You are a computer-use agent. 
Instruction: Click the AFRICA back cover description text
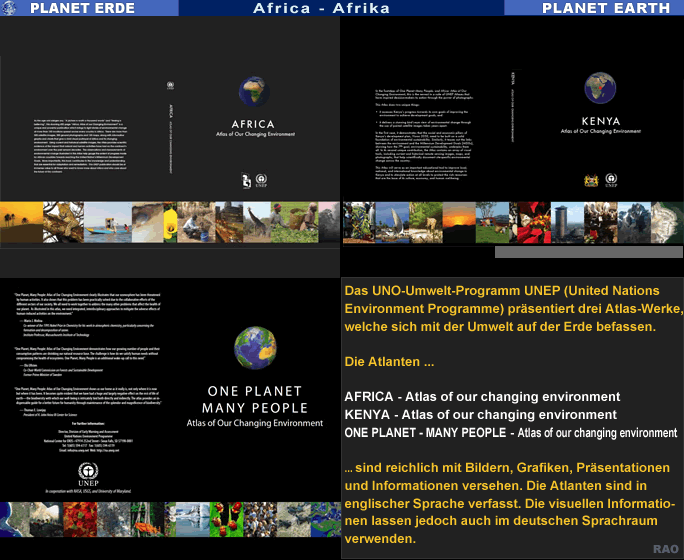coord(81,146)
